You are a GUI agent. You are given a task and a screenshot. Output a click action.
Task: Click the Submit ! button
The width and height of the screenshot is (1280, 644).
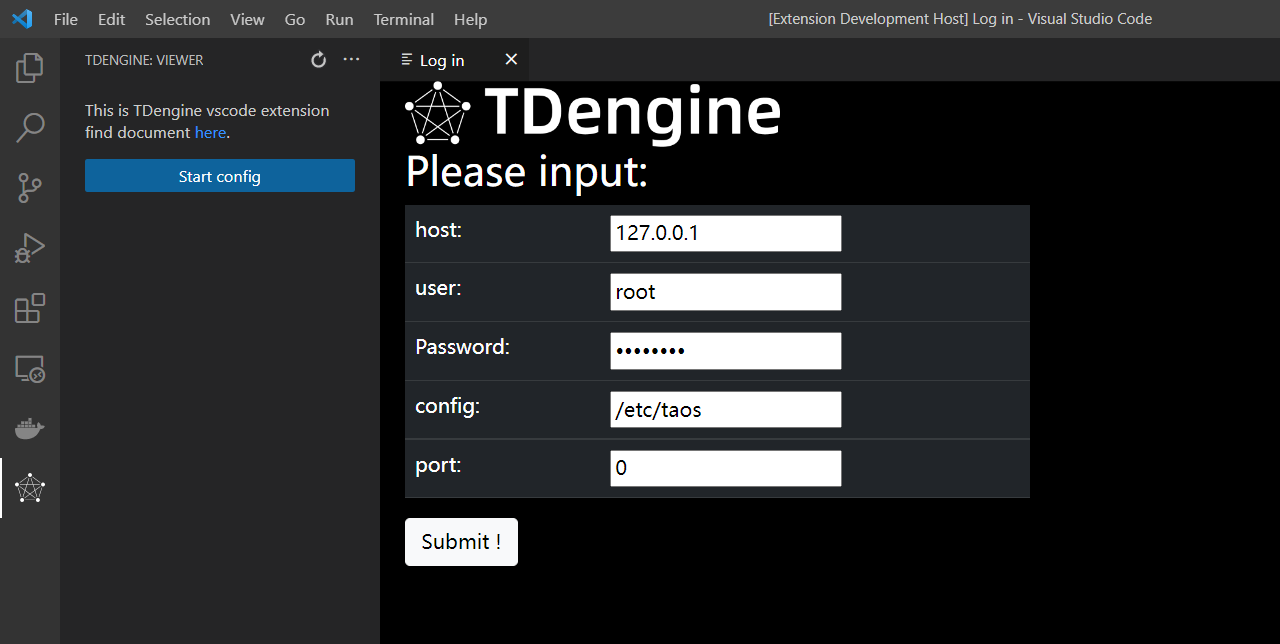[x=461, y=542]
